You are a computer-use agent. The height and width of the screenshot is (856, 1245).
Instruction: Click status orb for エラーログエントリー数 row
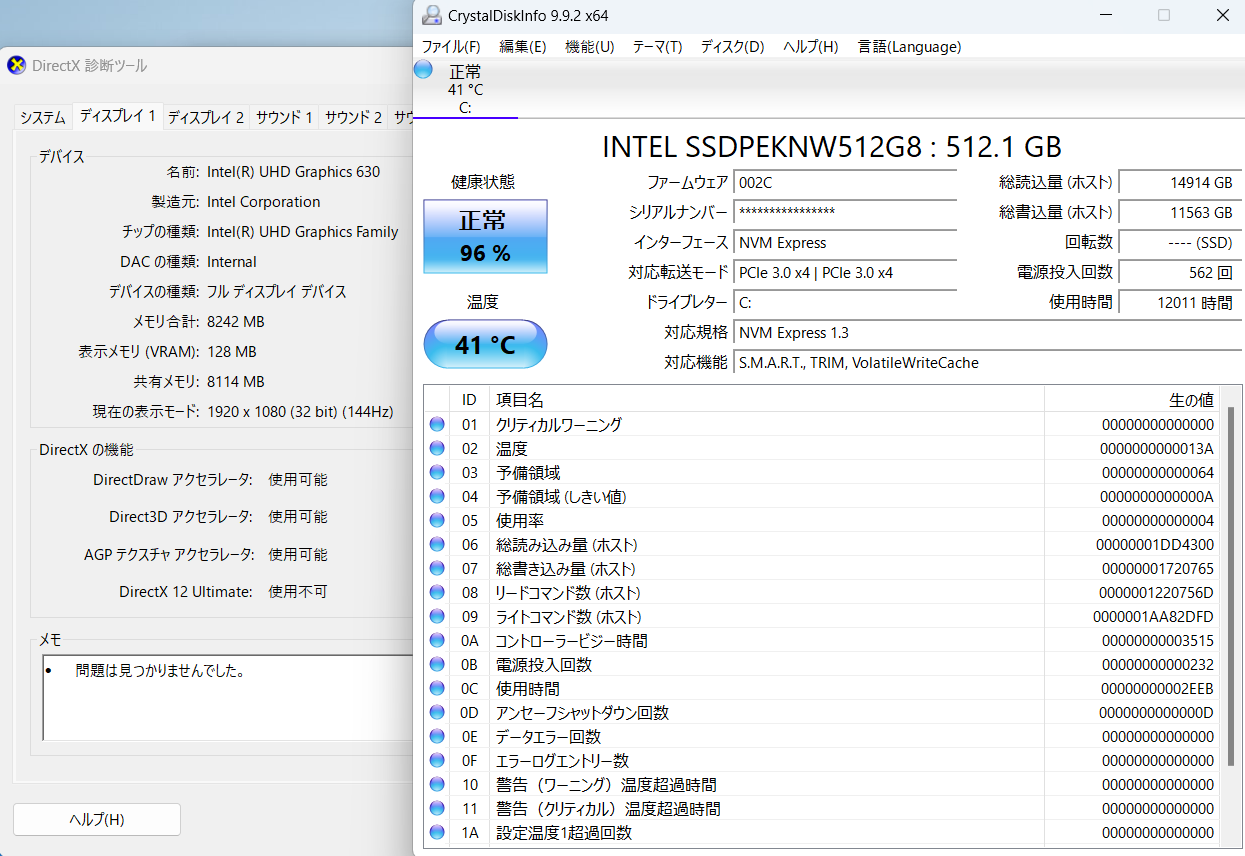(x=437, y=760)
